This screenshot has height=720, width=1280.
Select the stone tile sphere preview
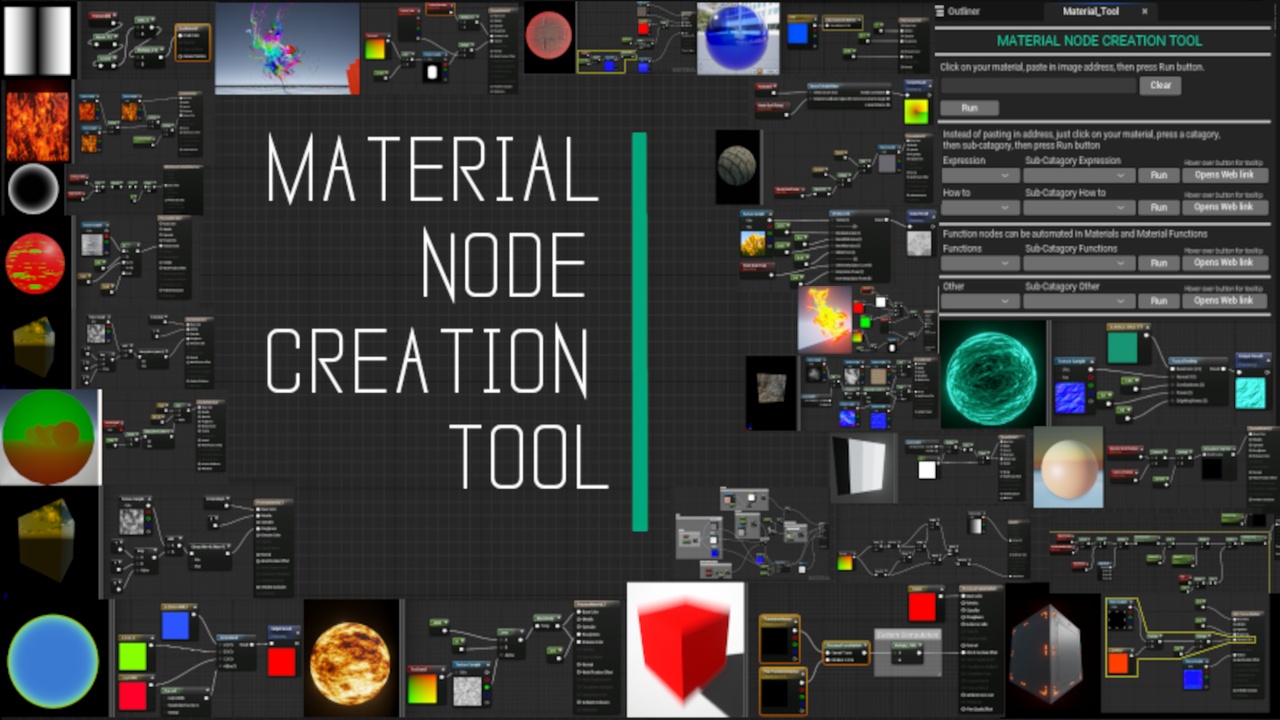(x=738, y=167)
